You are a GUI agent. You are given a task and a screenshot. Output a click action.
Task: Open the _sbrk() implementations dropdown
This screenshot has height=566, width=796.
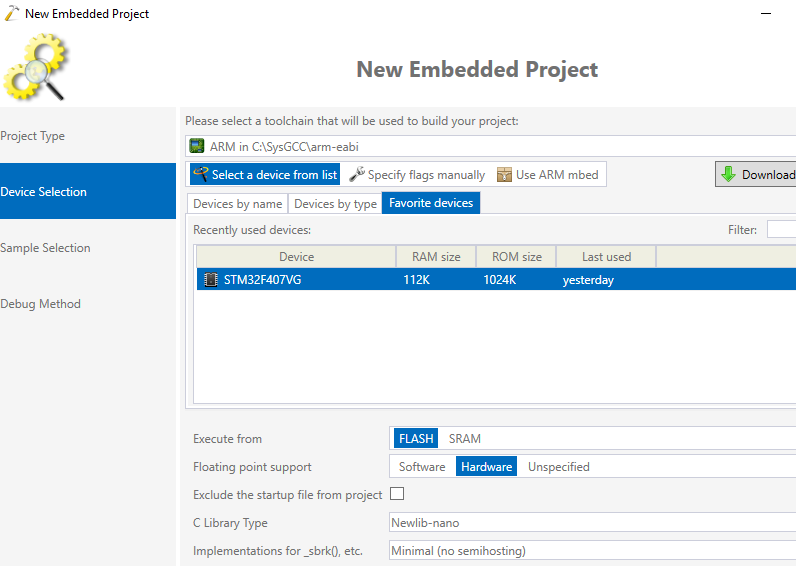pos(590,550)
